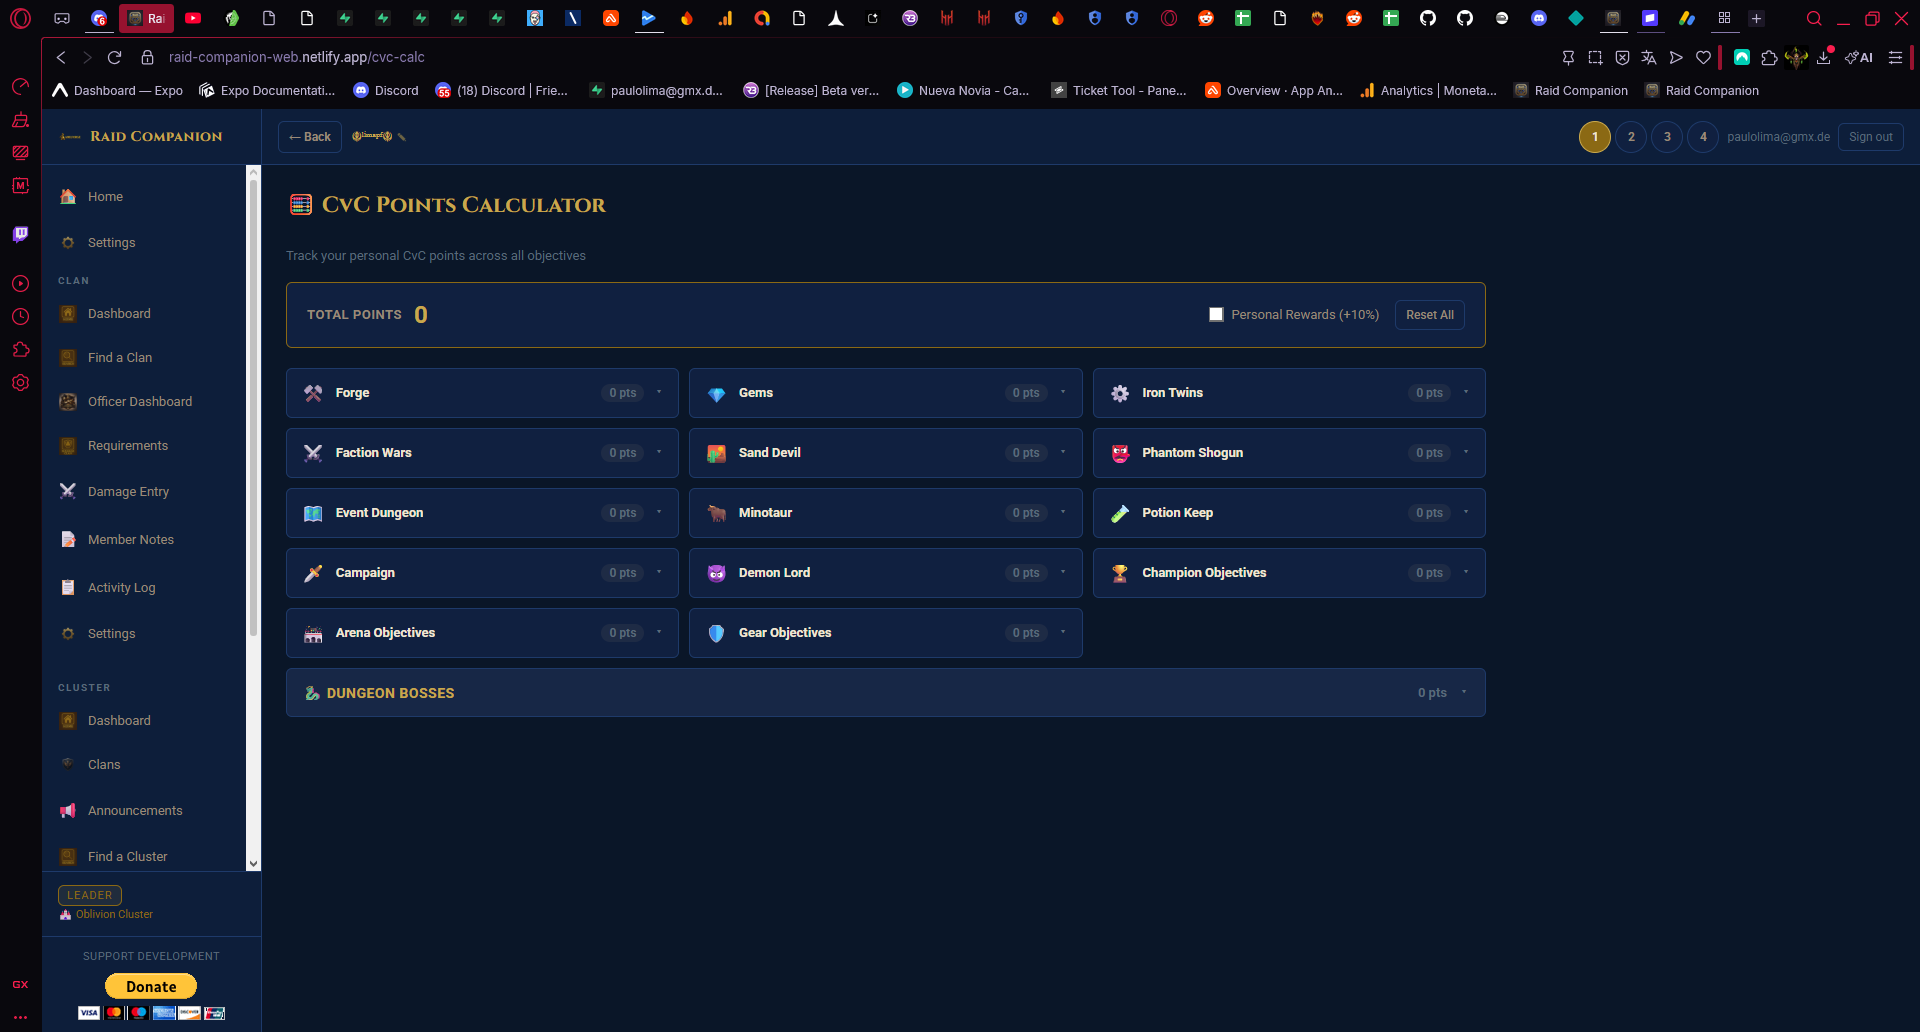Image resolution: width=1920 pixels, height=1032 pixels.
Task: Click the CvC calculator abacus icon
Action: point(301,205)
